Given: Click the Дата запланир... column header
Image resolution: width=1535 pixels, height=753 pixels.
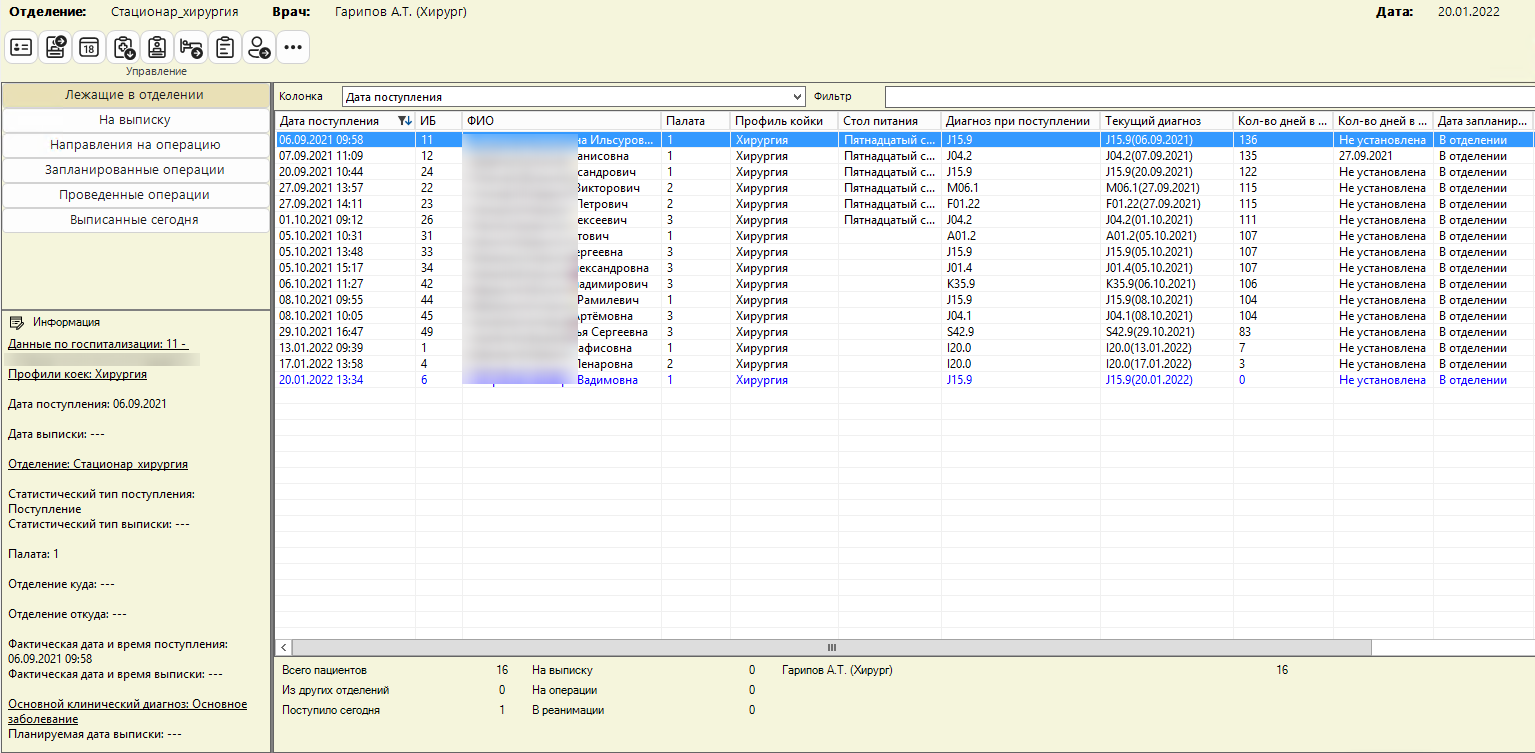Looking at the screenshot, I should point(1482,121).
